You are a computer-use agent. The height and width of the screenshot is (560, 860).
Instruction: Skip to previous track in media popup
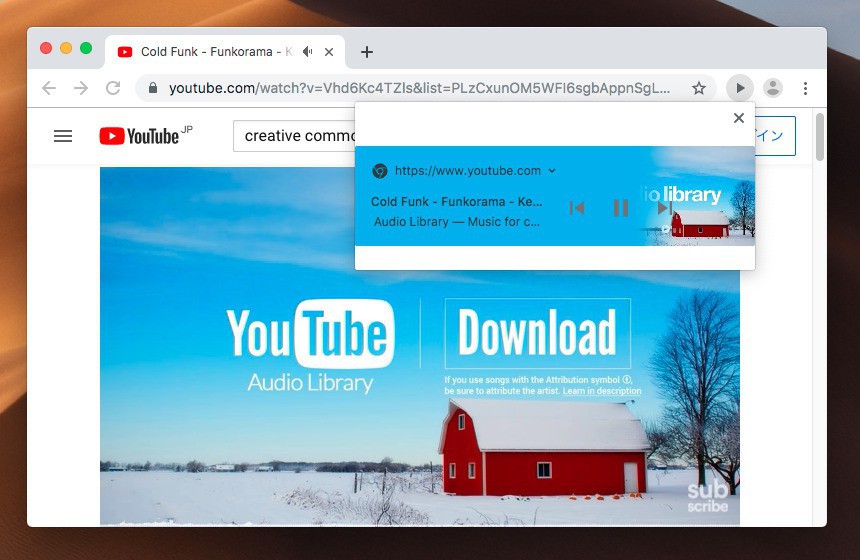tap(577, 208)
